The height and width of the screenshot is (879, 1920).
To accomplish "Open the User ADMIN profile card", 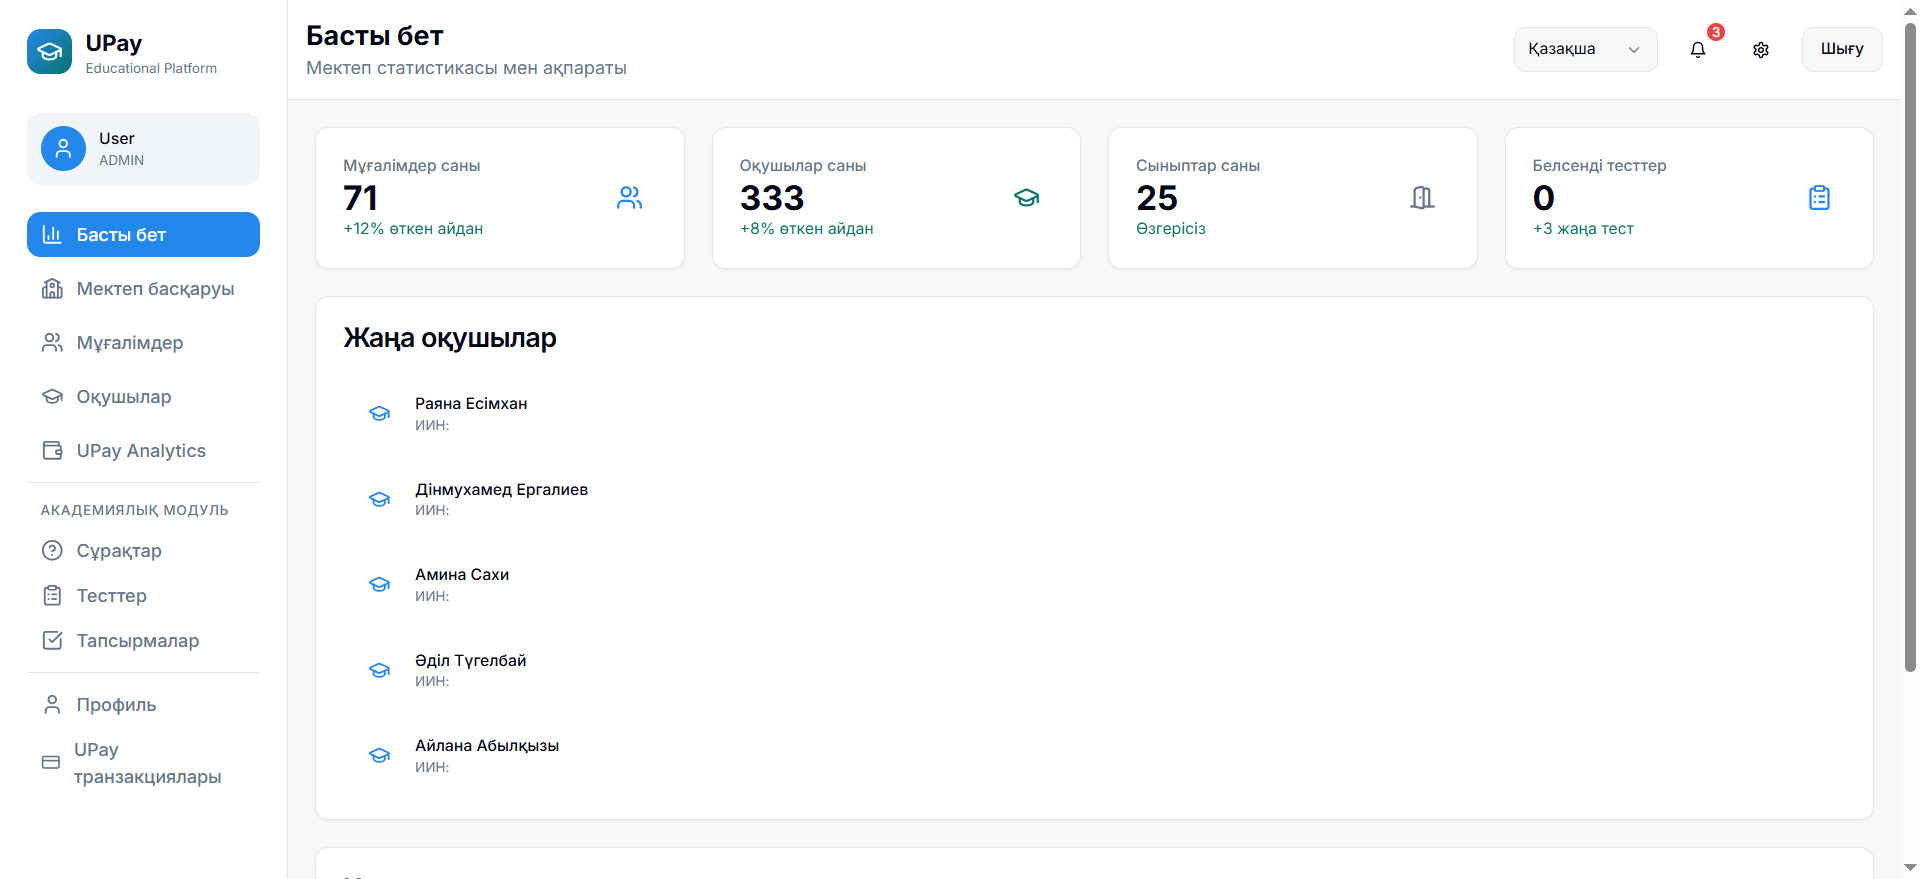I will pos(143,149).
